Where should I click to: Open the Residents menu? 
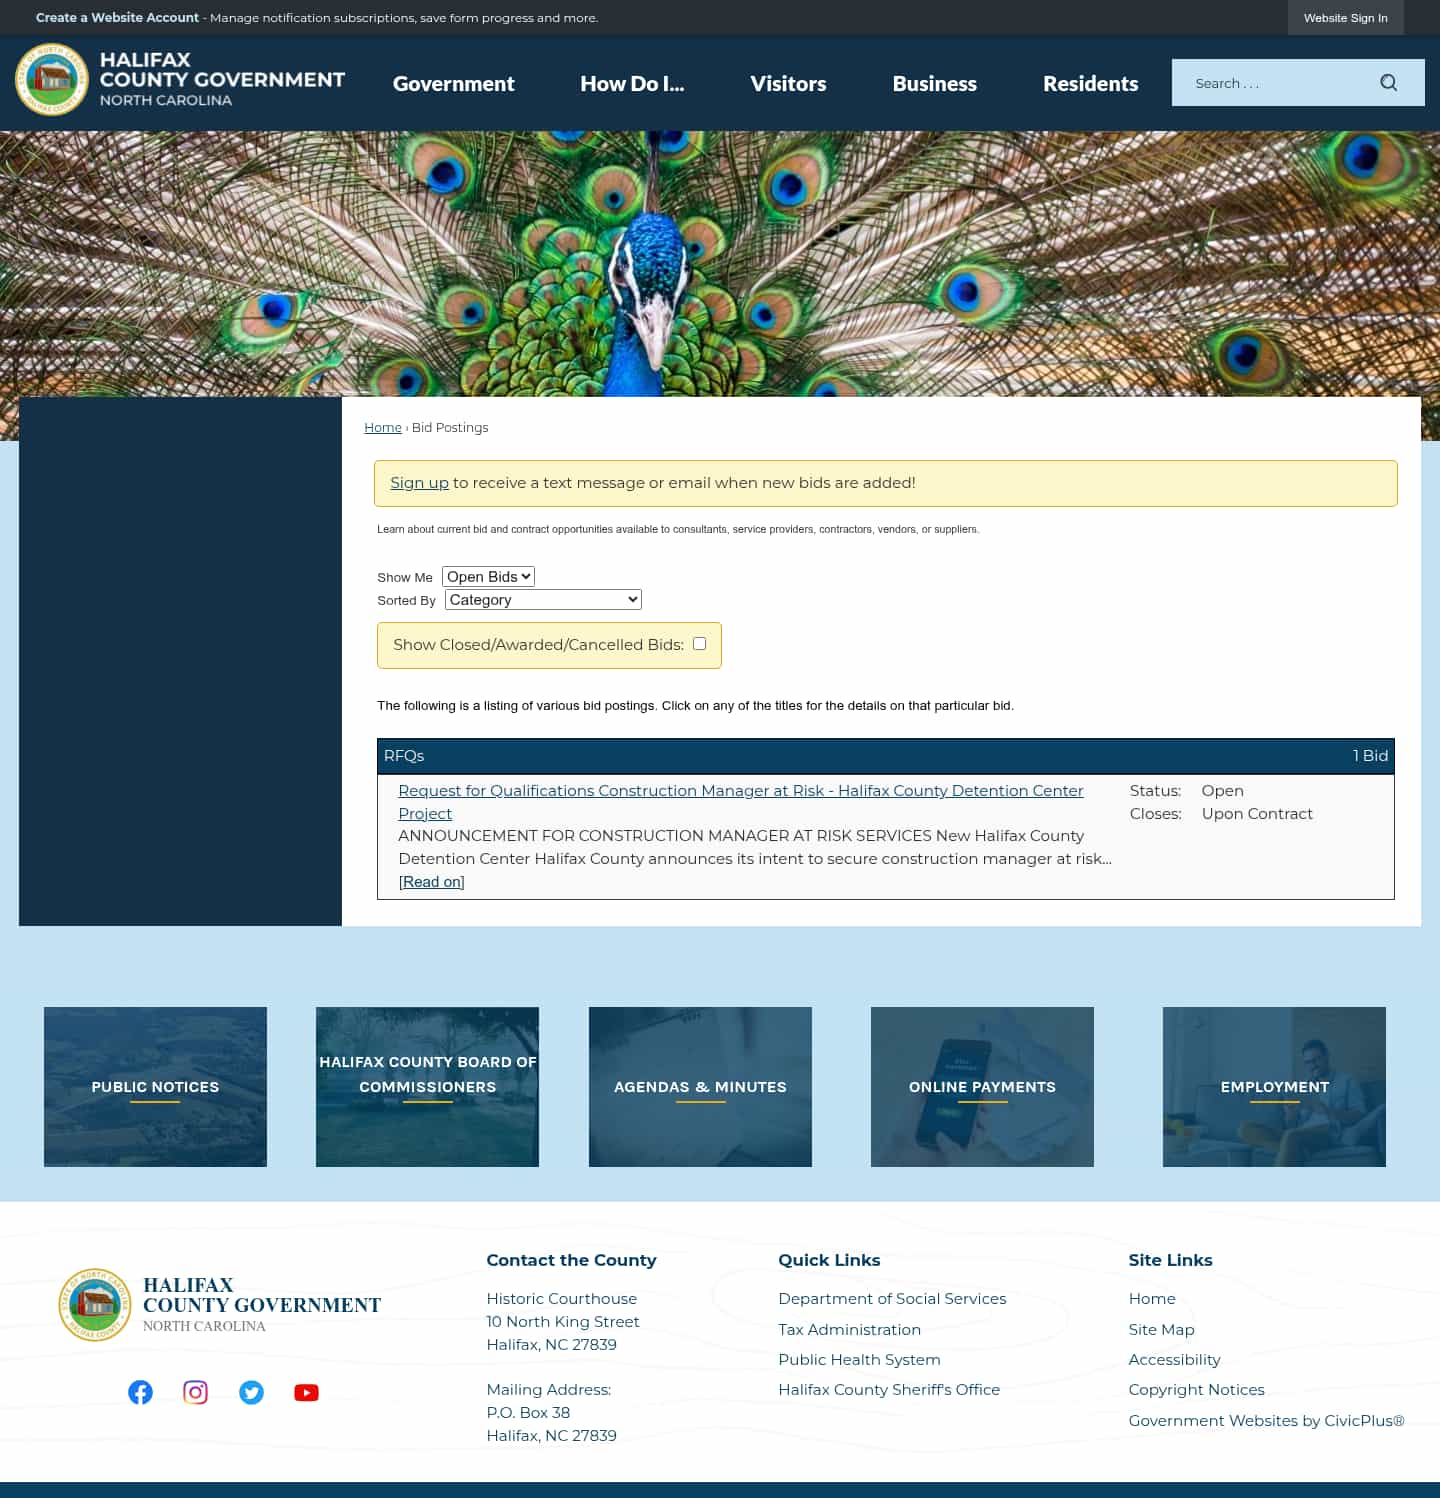click(x=1090, y=84)
